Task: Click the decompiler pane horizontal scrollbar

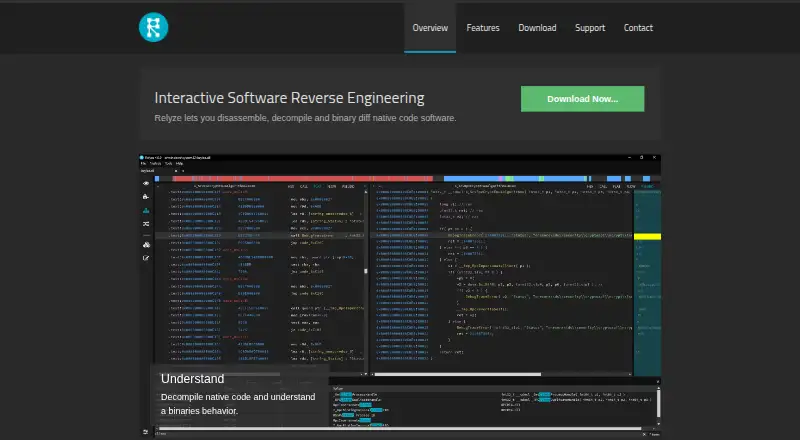Action: point(457,374)
